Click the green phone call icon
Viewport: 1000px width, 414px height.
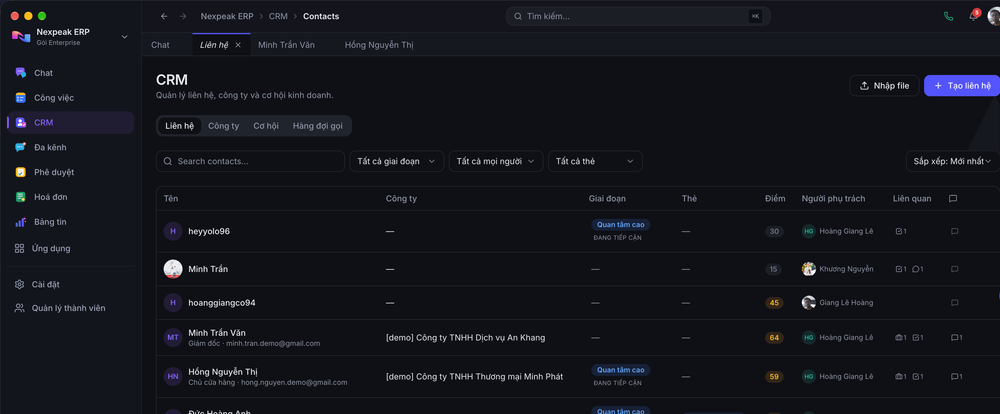tap(948, 17)
